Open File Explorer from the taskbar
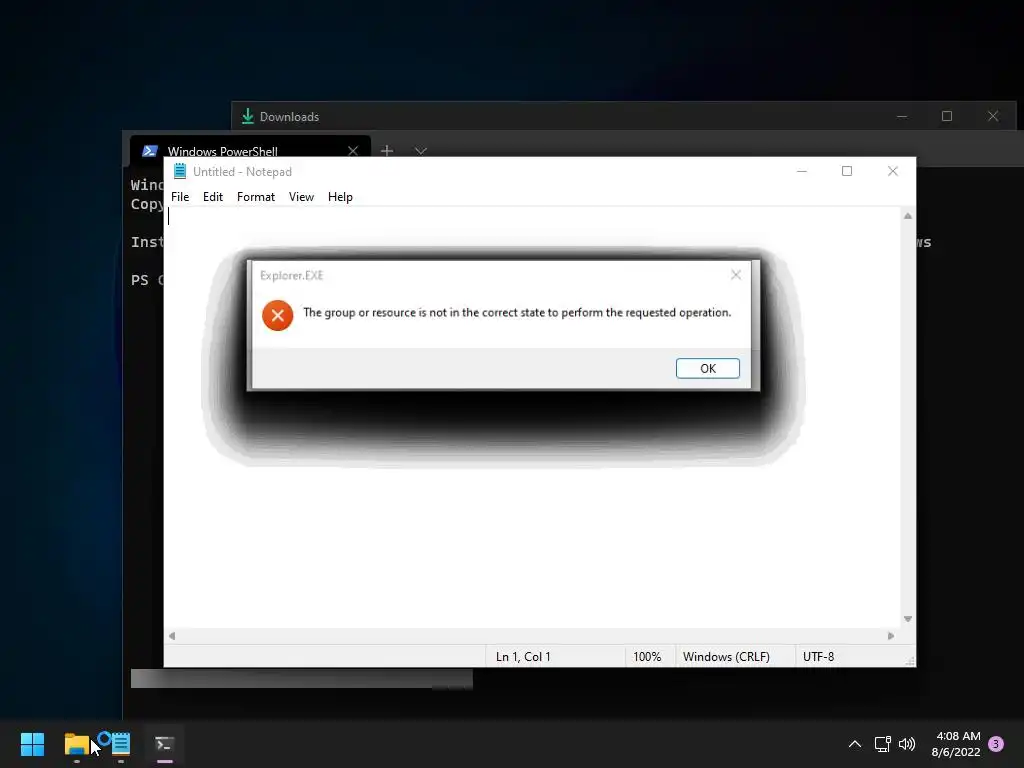The image size is (1024, 768). [x=76, y=744]
